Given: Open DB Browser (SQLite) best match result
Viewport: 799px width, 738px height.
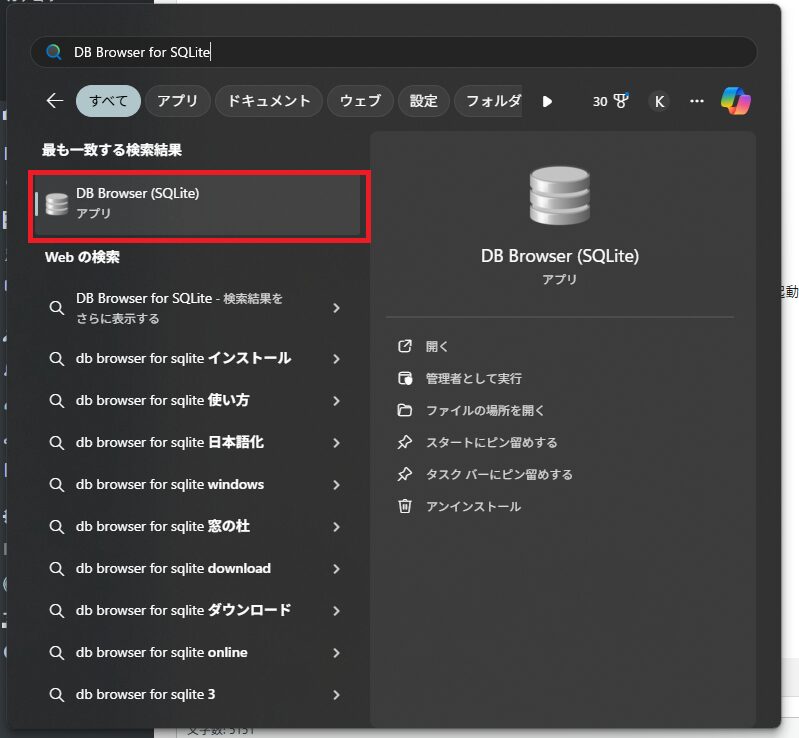Looking at the screenshot, I should [x=199, y=204].
